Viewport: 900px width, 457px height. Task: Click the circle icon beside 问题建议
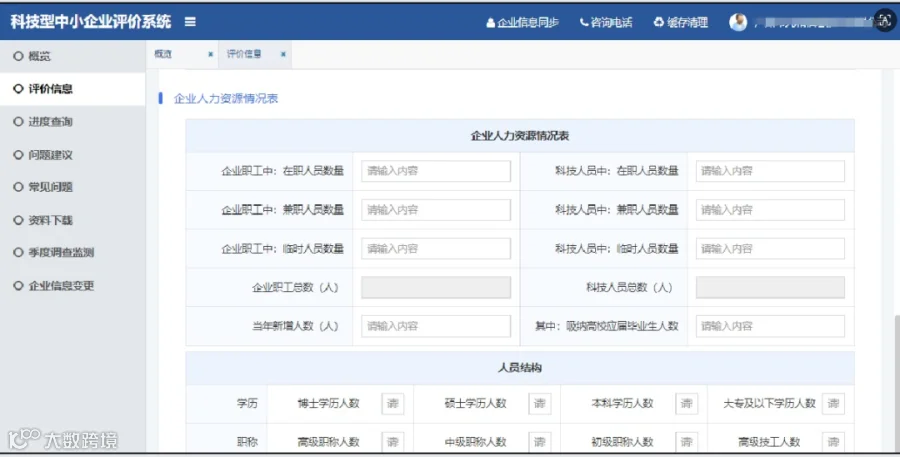coord(18,155)
